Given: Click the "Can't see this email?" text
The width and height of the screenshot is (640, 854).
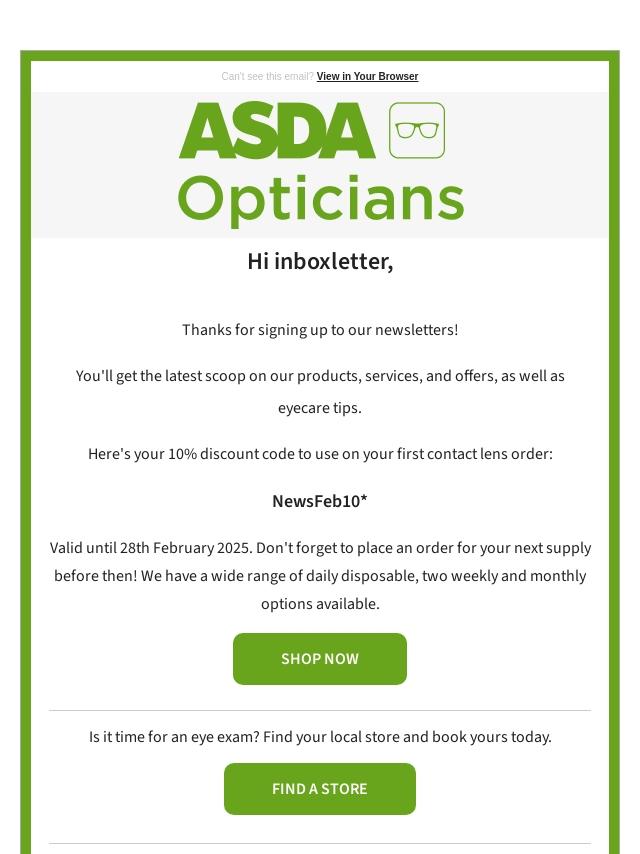Looking at the screenshot, I should click(267, 76).
